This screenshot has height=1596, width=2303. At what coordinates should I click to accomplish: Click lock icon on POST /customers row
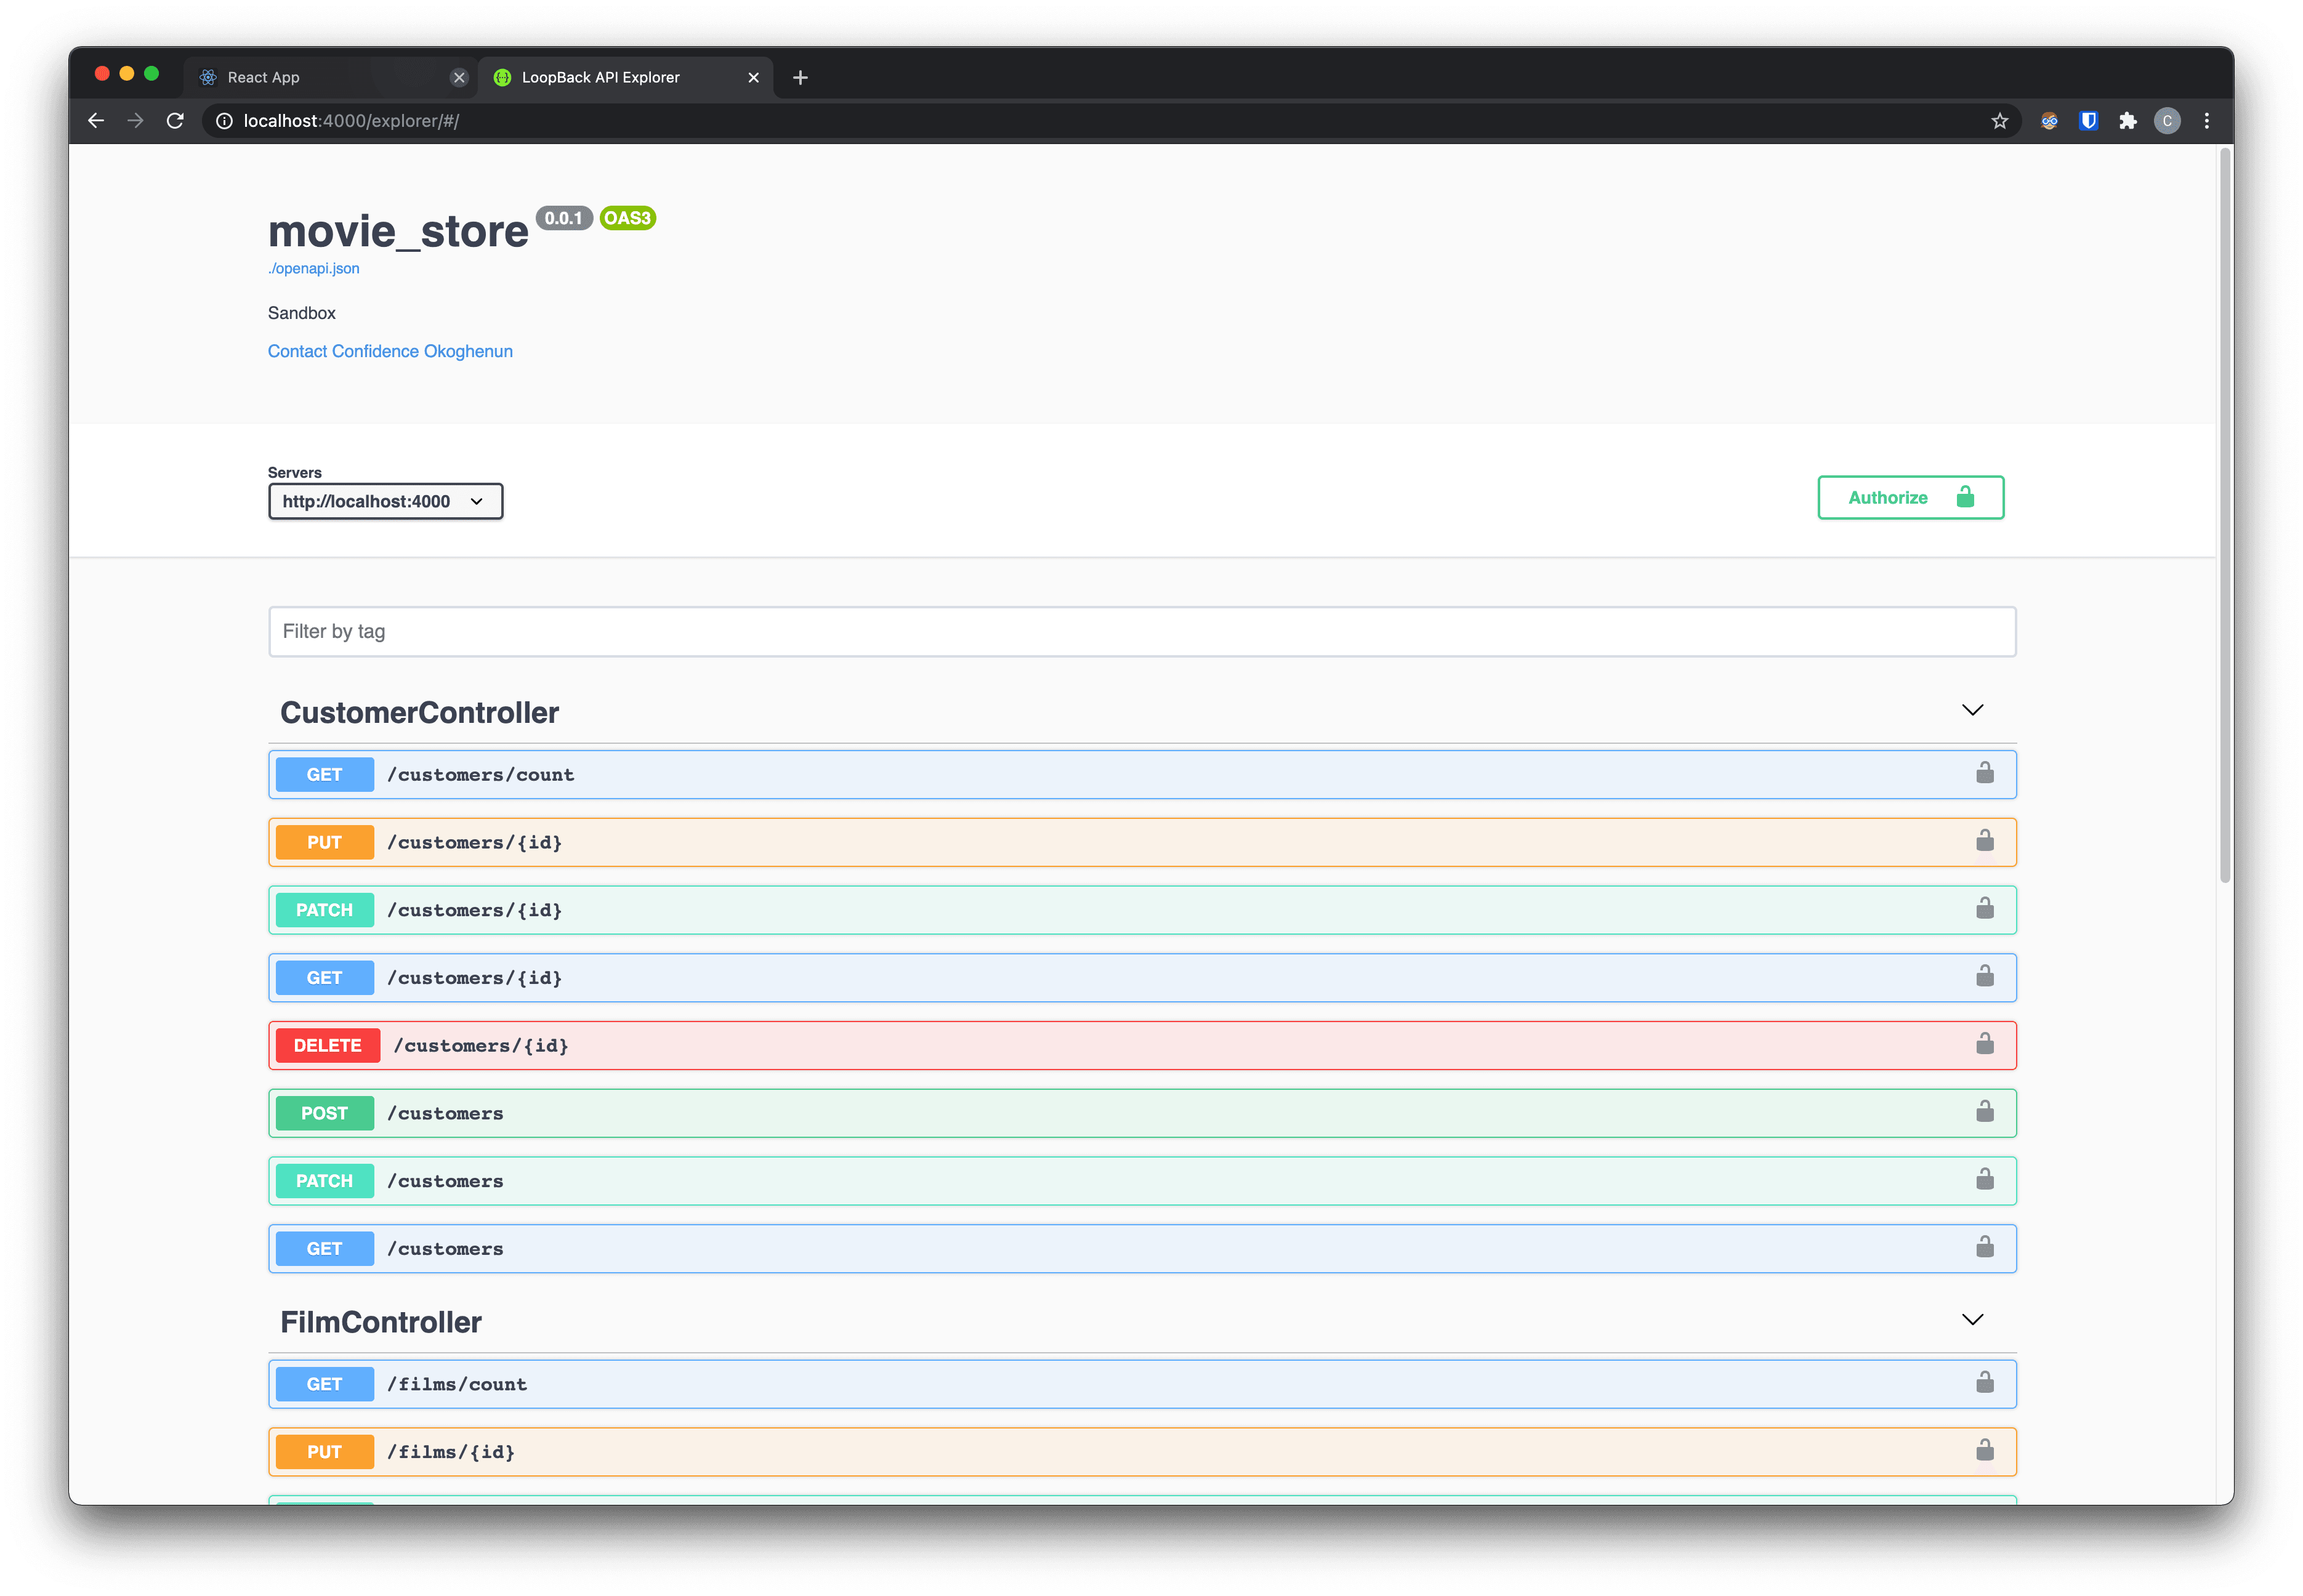coord(1984,1112)
